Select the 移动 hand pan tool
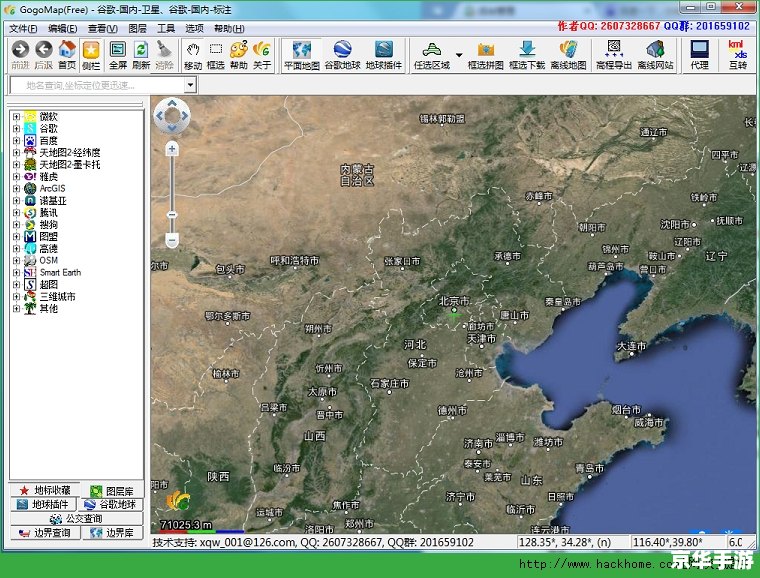This screenshot has width=760, height=578. (193, 54)
